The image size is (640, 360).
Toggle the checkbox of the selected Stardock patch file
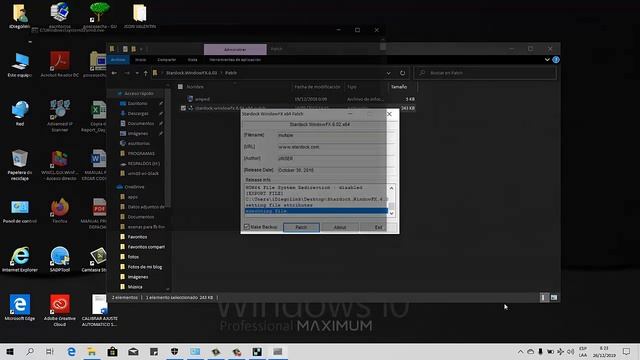[x=183, y=108]
